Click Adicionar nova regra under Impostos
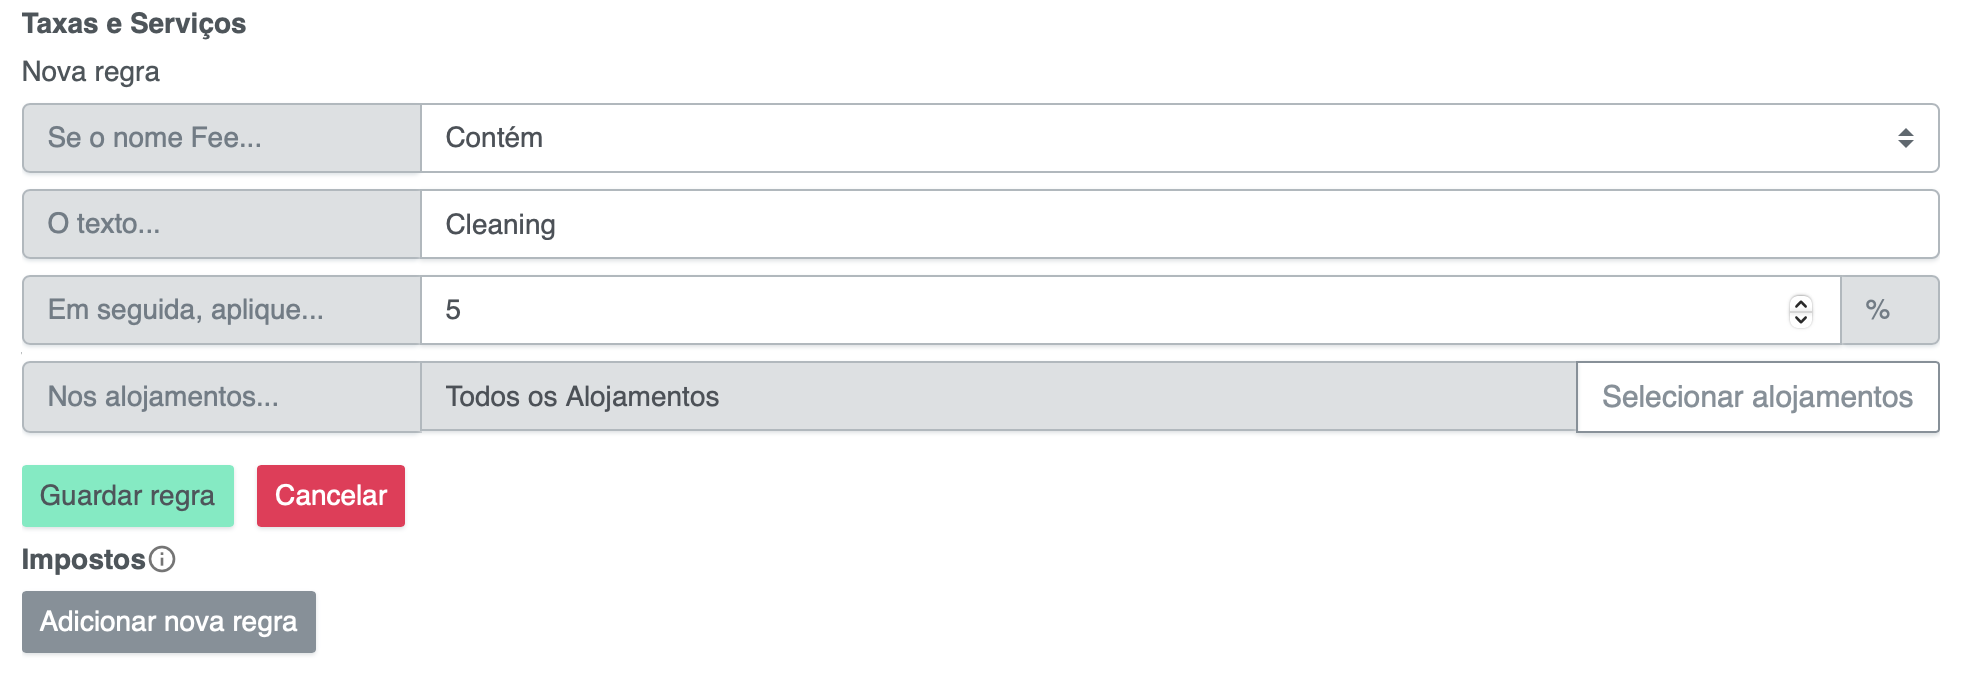 [x=168, y=621]
